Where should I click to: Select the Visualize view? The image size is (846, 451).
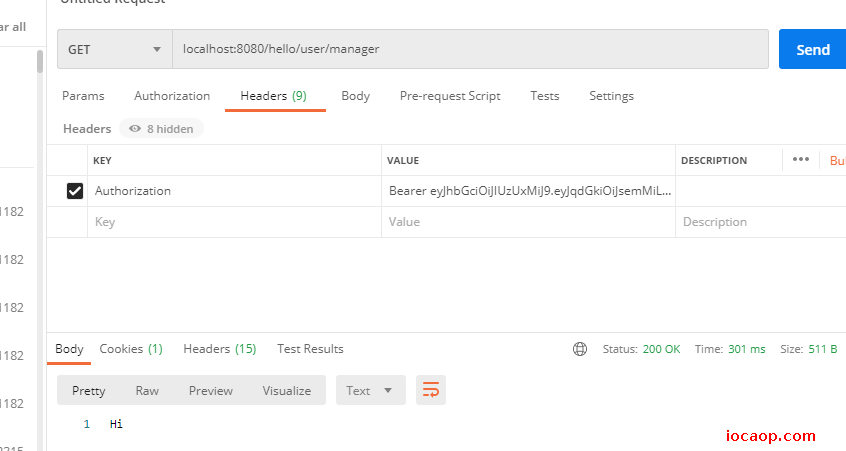[x=286, y=391]
